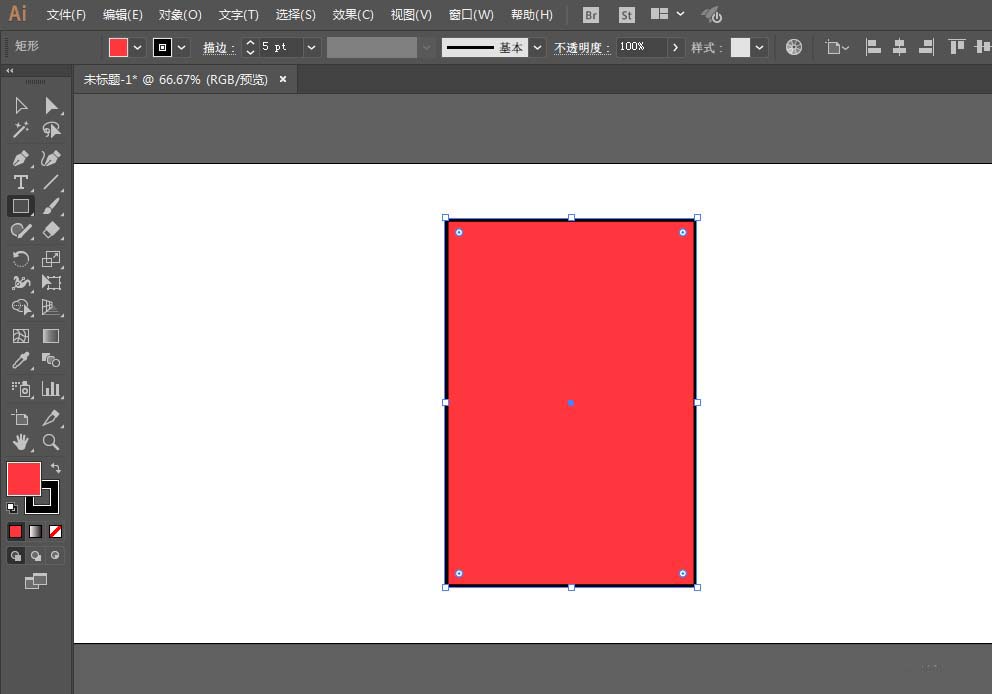992x694 pixels.
Task: Enable Draw Normal mode
Action: [x=16, y=555]
